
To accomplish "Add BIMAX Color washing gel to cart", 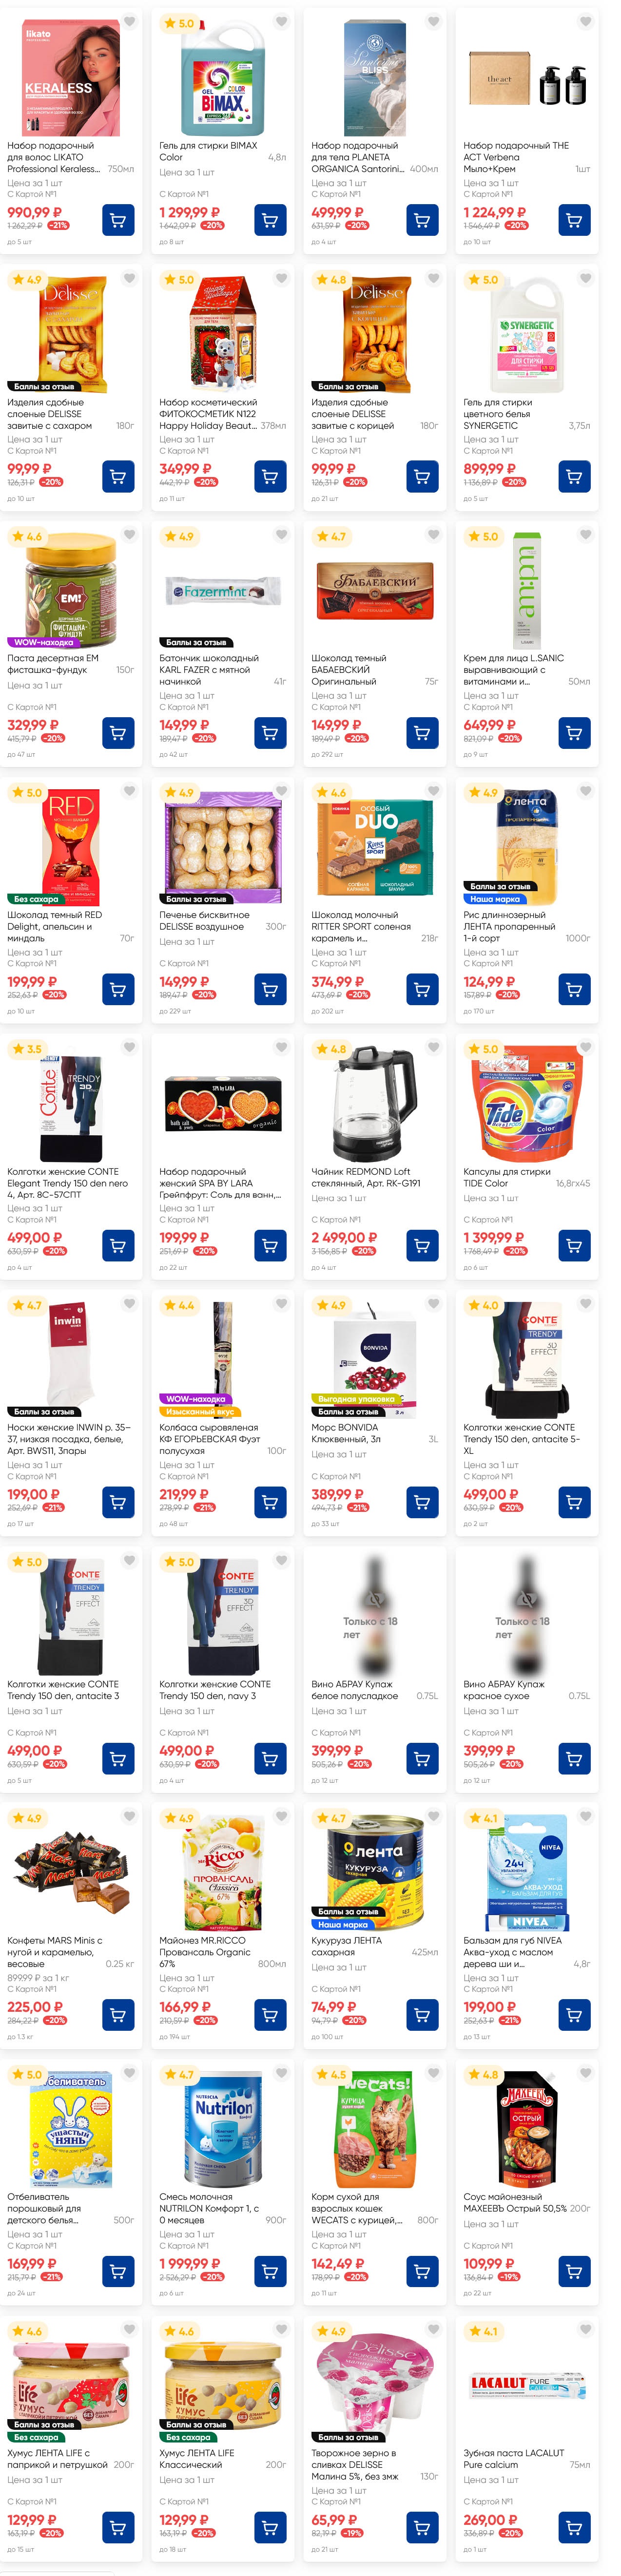I will 270,220.
